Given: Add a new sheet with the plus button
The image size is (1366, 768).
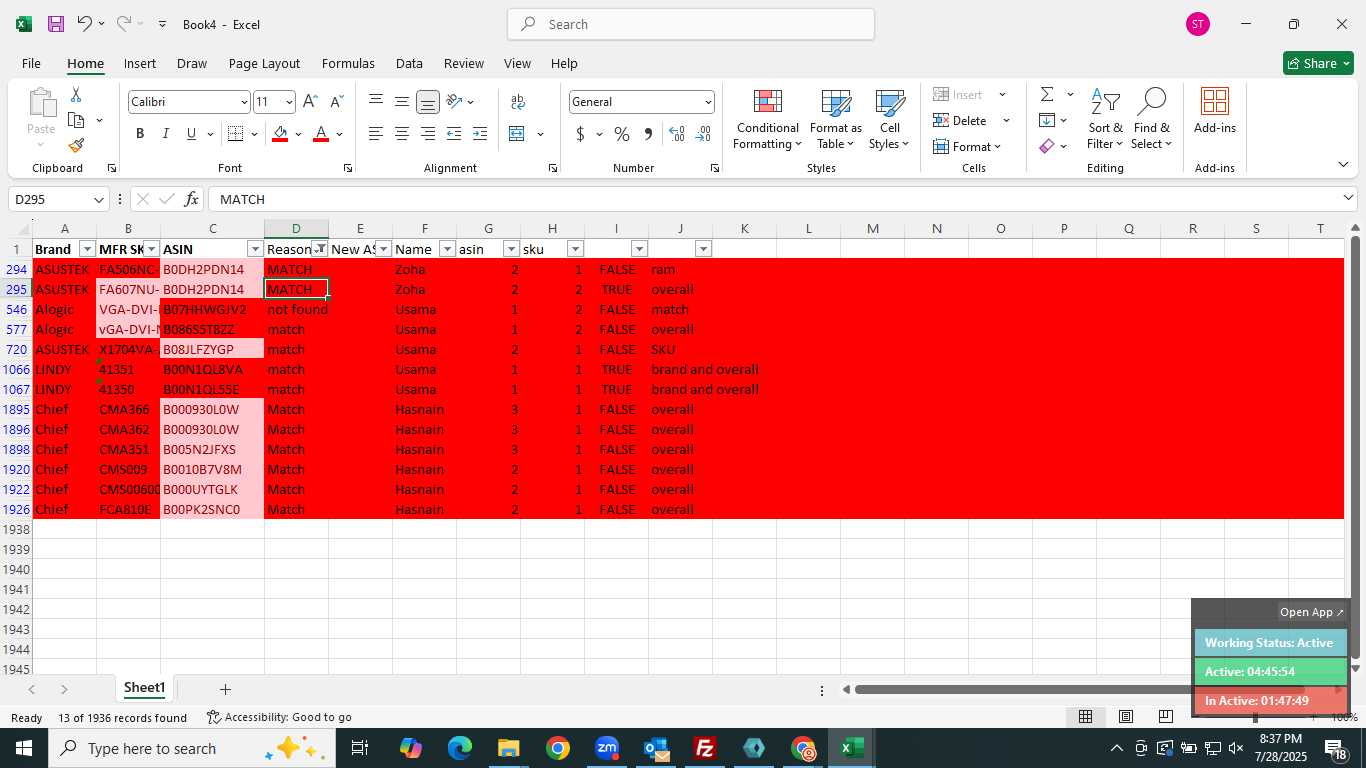Looking at the screenshot, I should tap(225, 689).
